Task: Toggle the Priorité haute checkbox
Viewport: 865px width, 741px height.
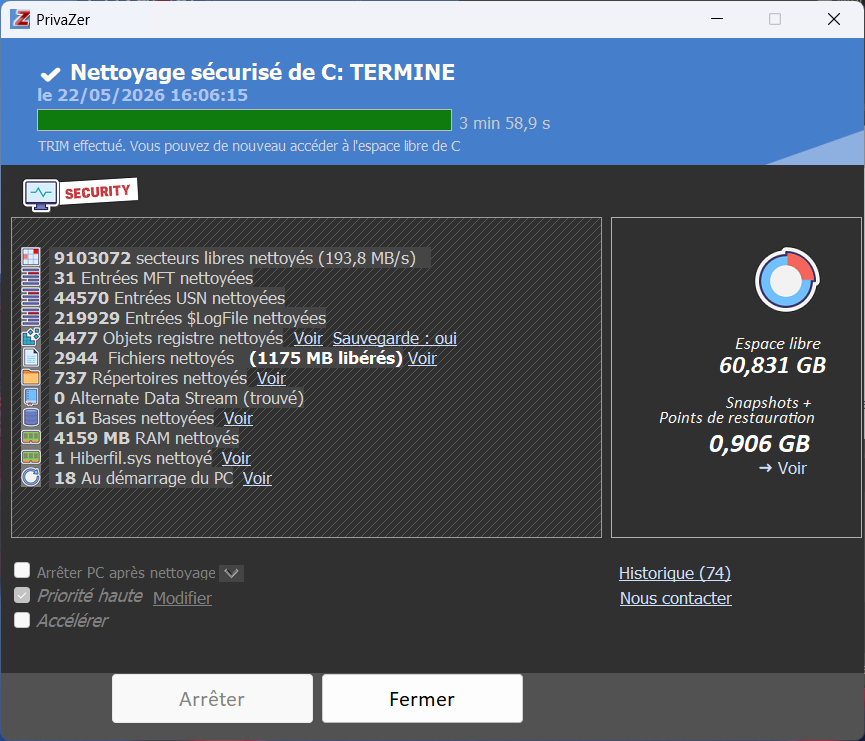Action: click(x=22, y=595)
